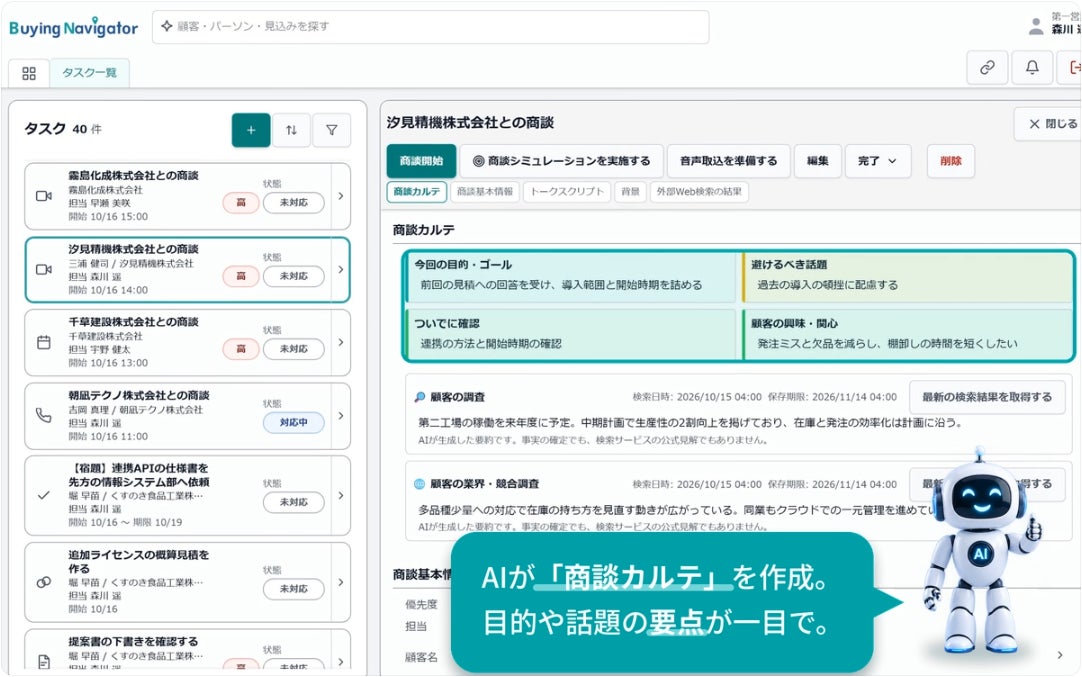This screenshot has width=1082, height=677.
Task: Toggle 未対応 status on 連携API仕様書 task
Action: [293, 502]
